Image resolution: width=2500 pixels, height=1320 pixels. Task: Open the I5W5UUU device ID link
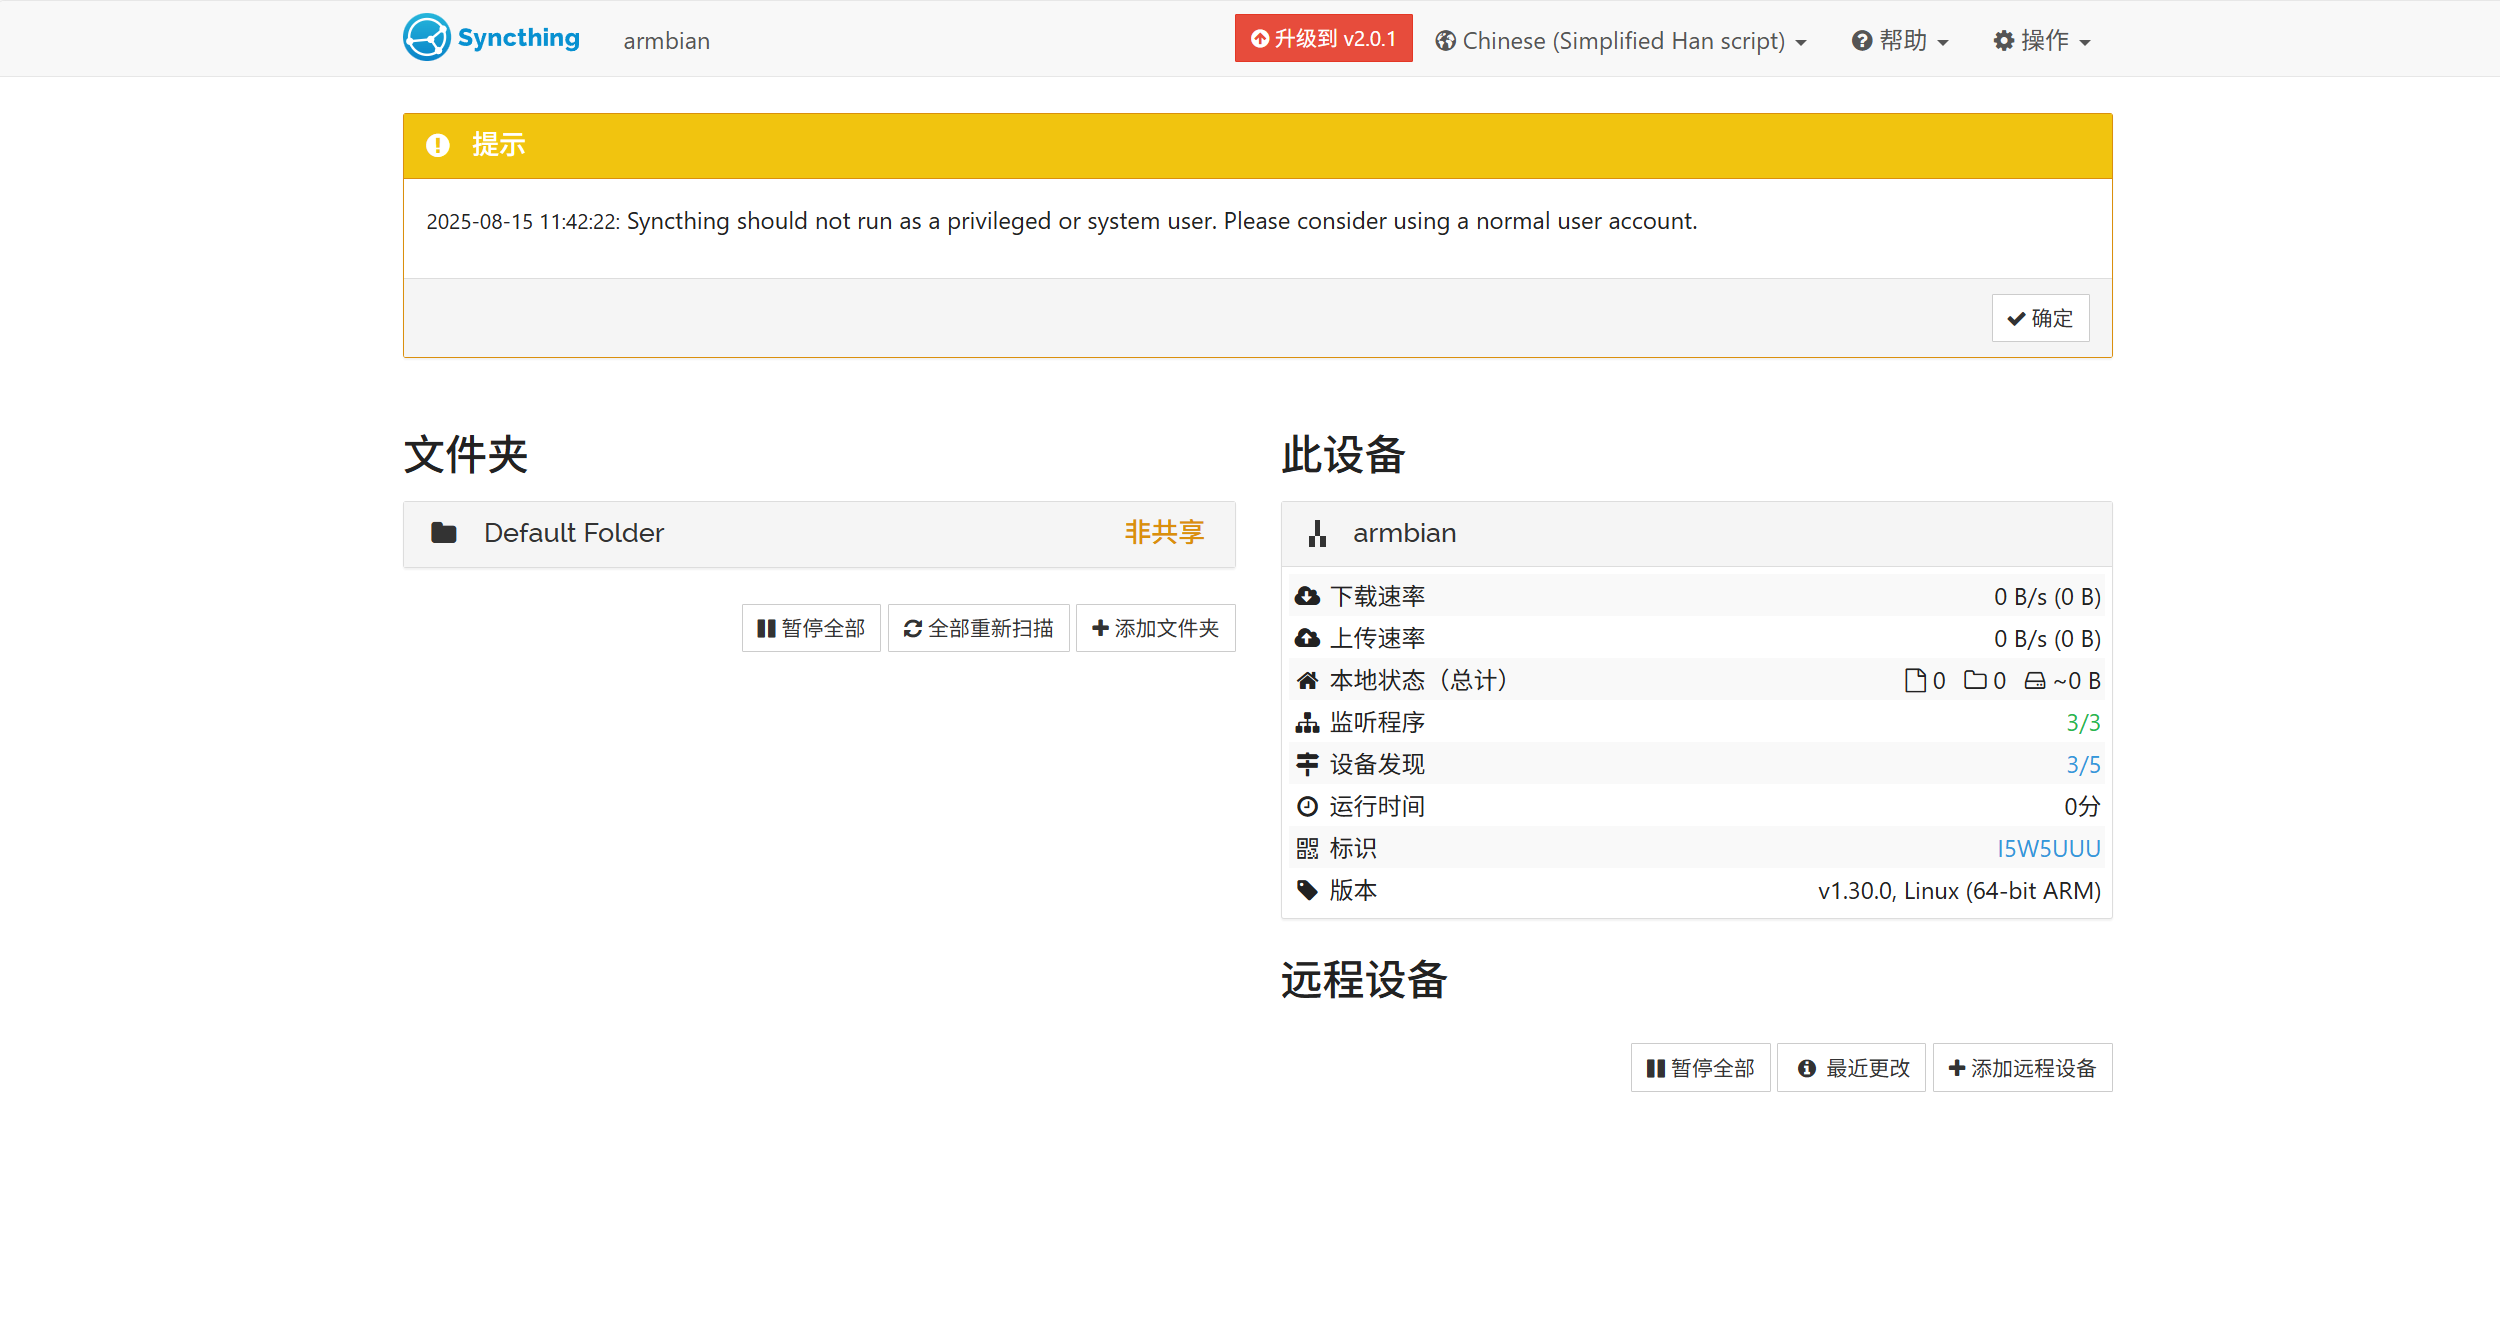point(2048,849)
